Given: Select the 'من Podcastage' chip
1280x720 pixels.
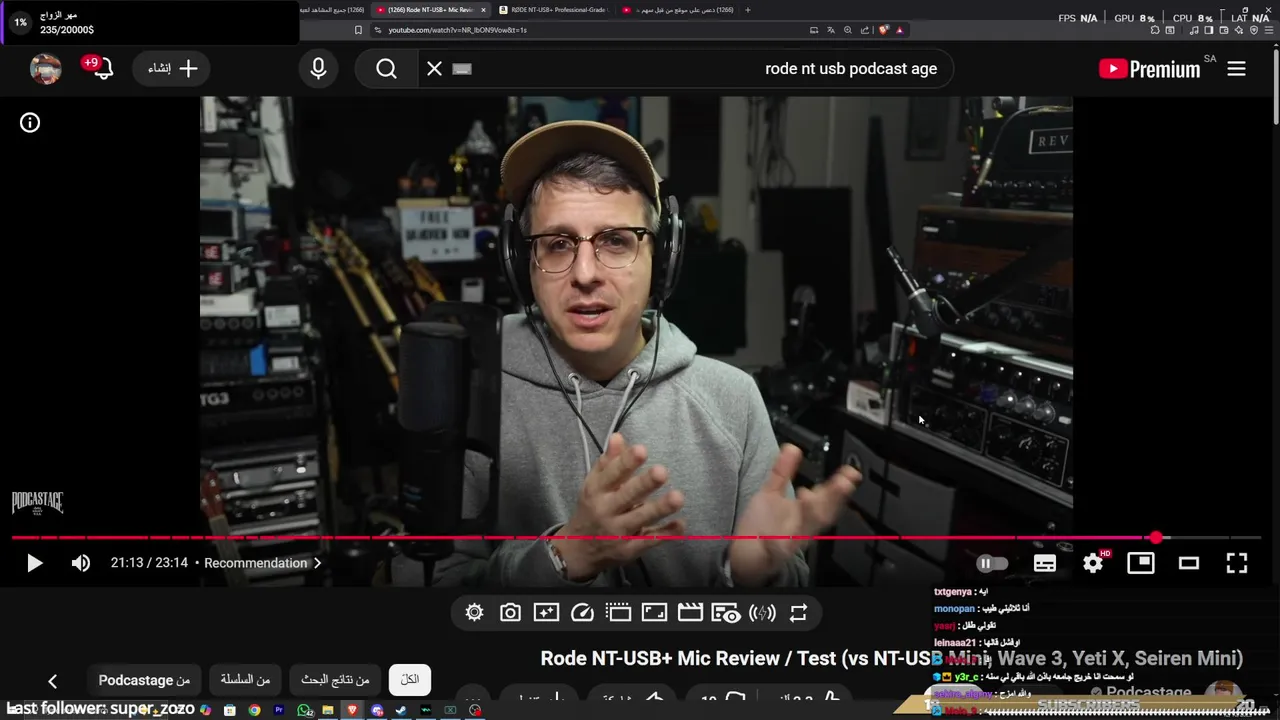Looking at the screenshot, I should (x=144, y=680).
